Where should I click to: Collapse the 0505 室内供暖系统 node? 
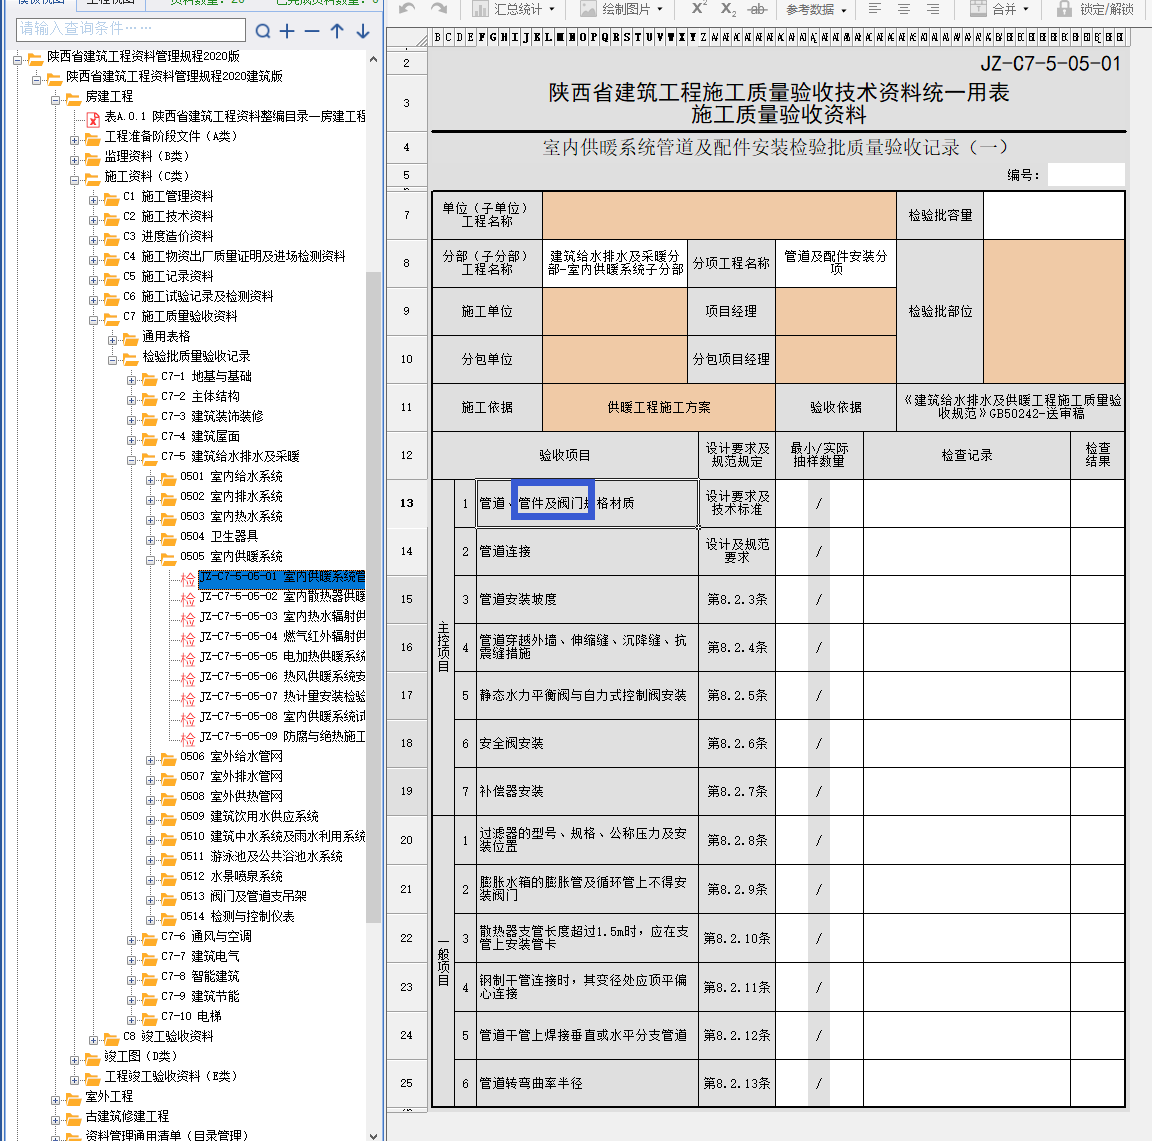(151, 560)
